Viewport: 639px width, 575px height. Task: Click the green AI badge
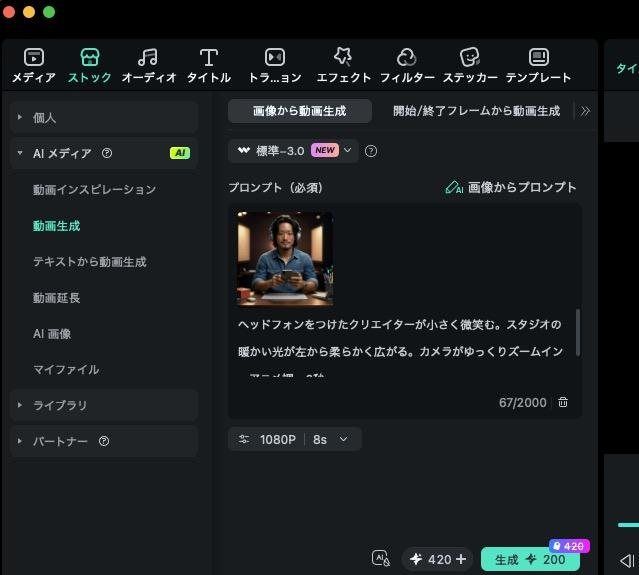pos(180,153)
